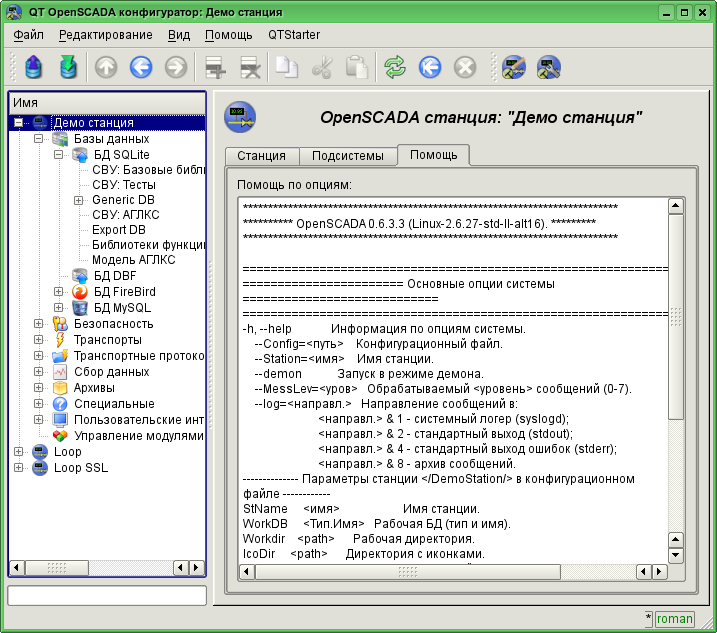This screenshot has height=633, width=717.
Task: Switch to the Станция tab
Action: pos(262,156)
